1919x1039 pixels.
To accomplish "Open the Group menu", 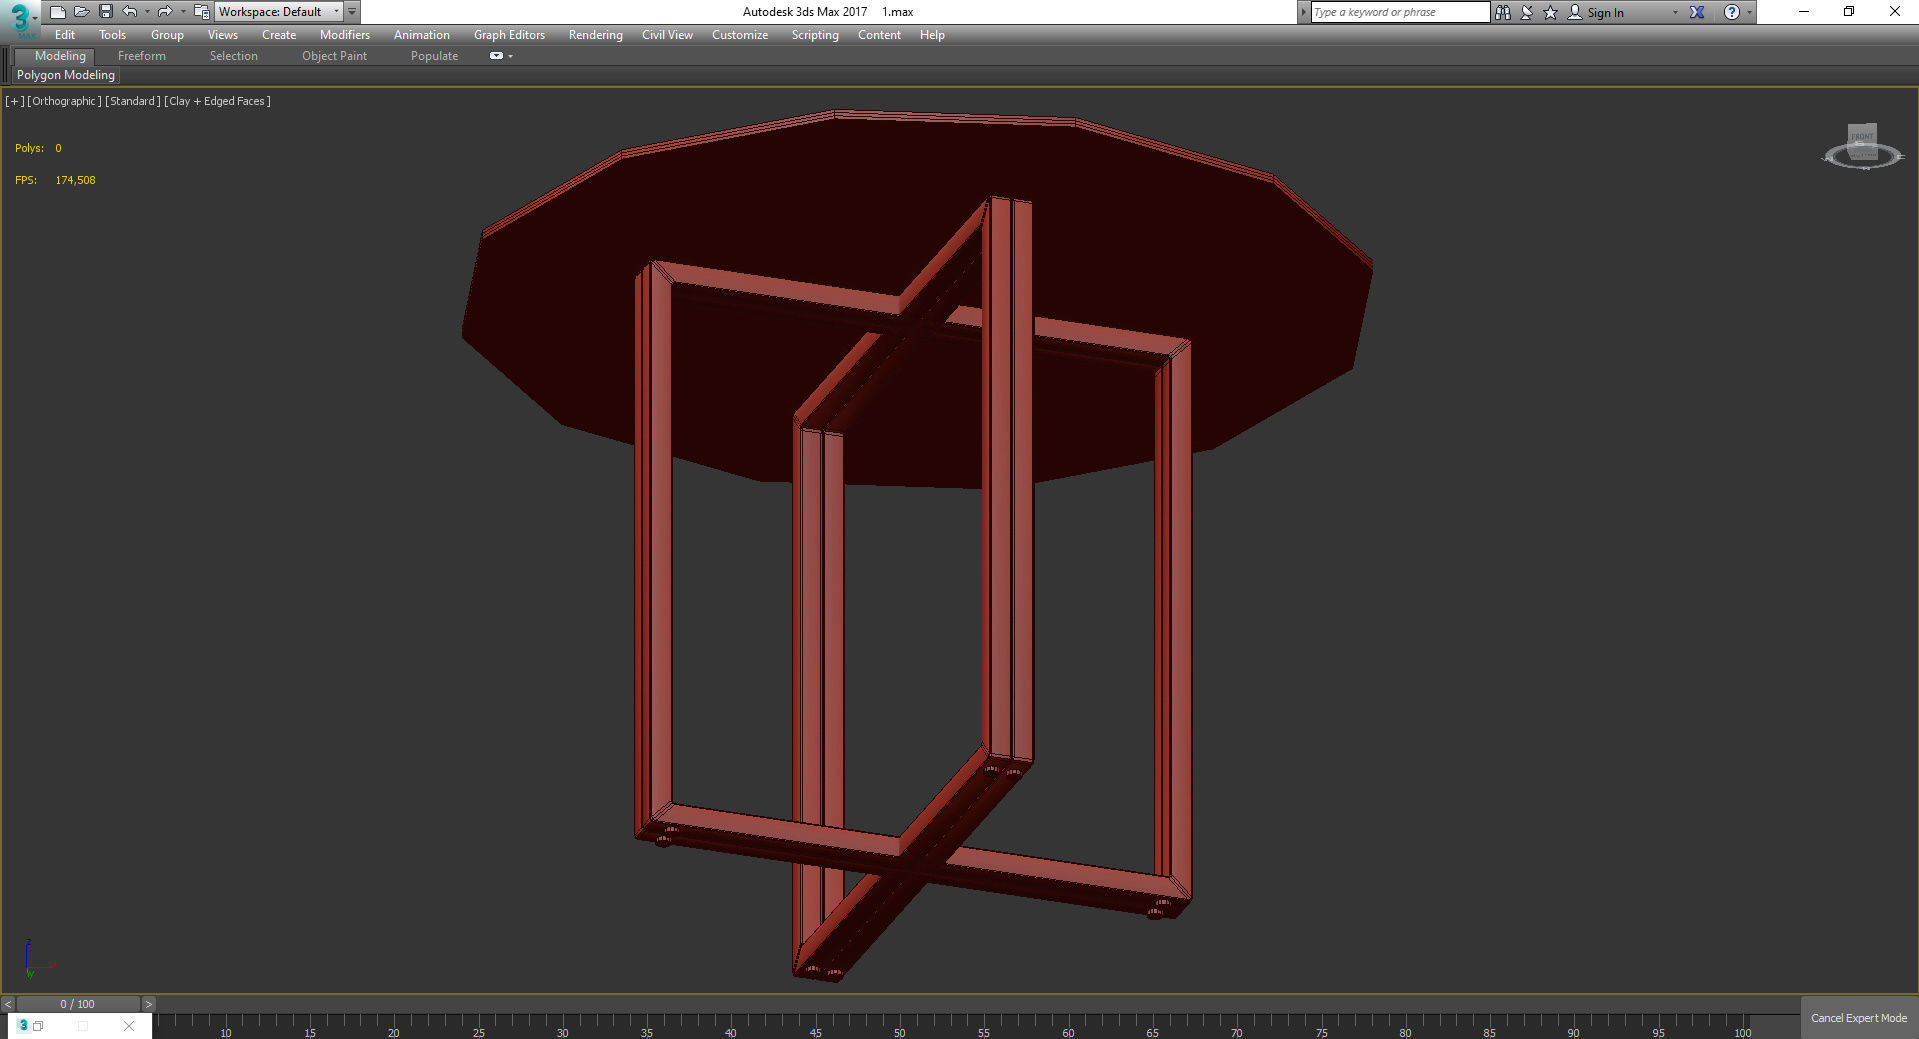I will coord(167,35).
